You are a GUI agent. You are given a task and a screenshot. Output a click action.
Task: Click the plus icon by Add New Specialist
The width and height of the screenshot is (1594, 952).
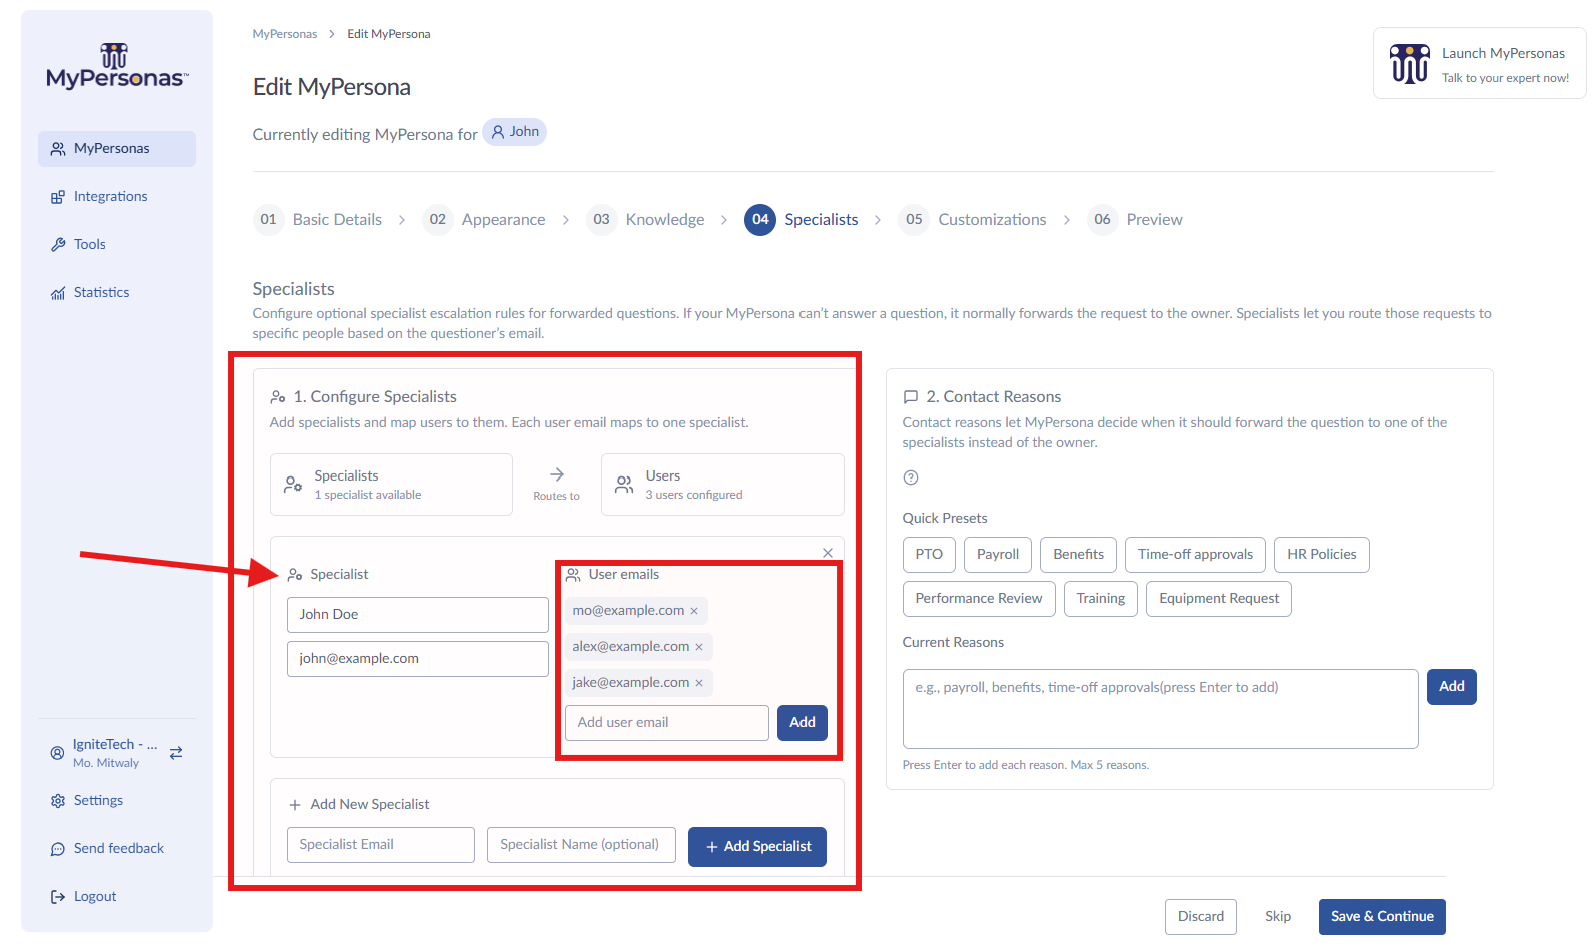[x=295, y=805]
